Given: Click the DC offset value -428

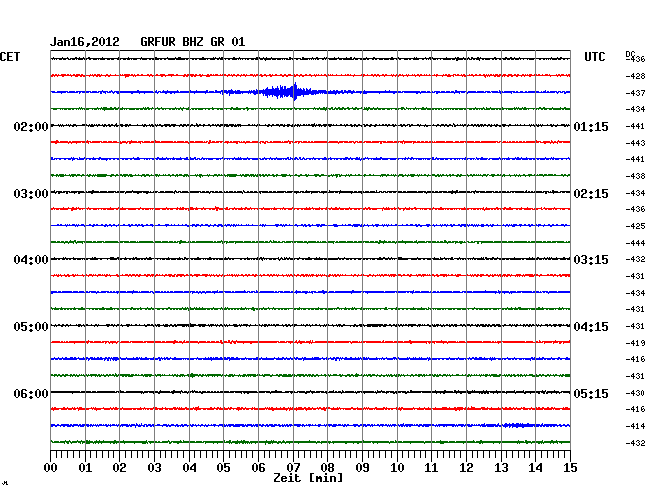Looking at the screenshot, I should tap(635, 76).
